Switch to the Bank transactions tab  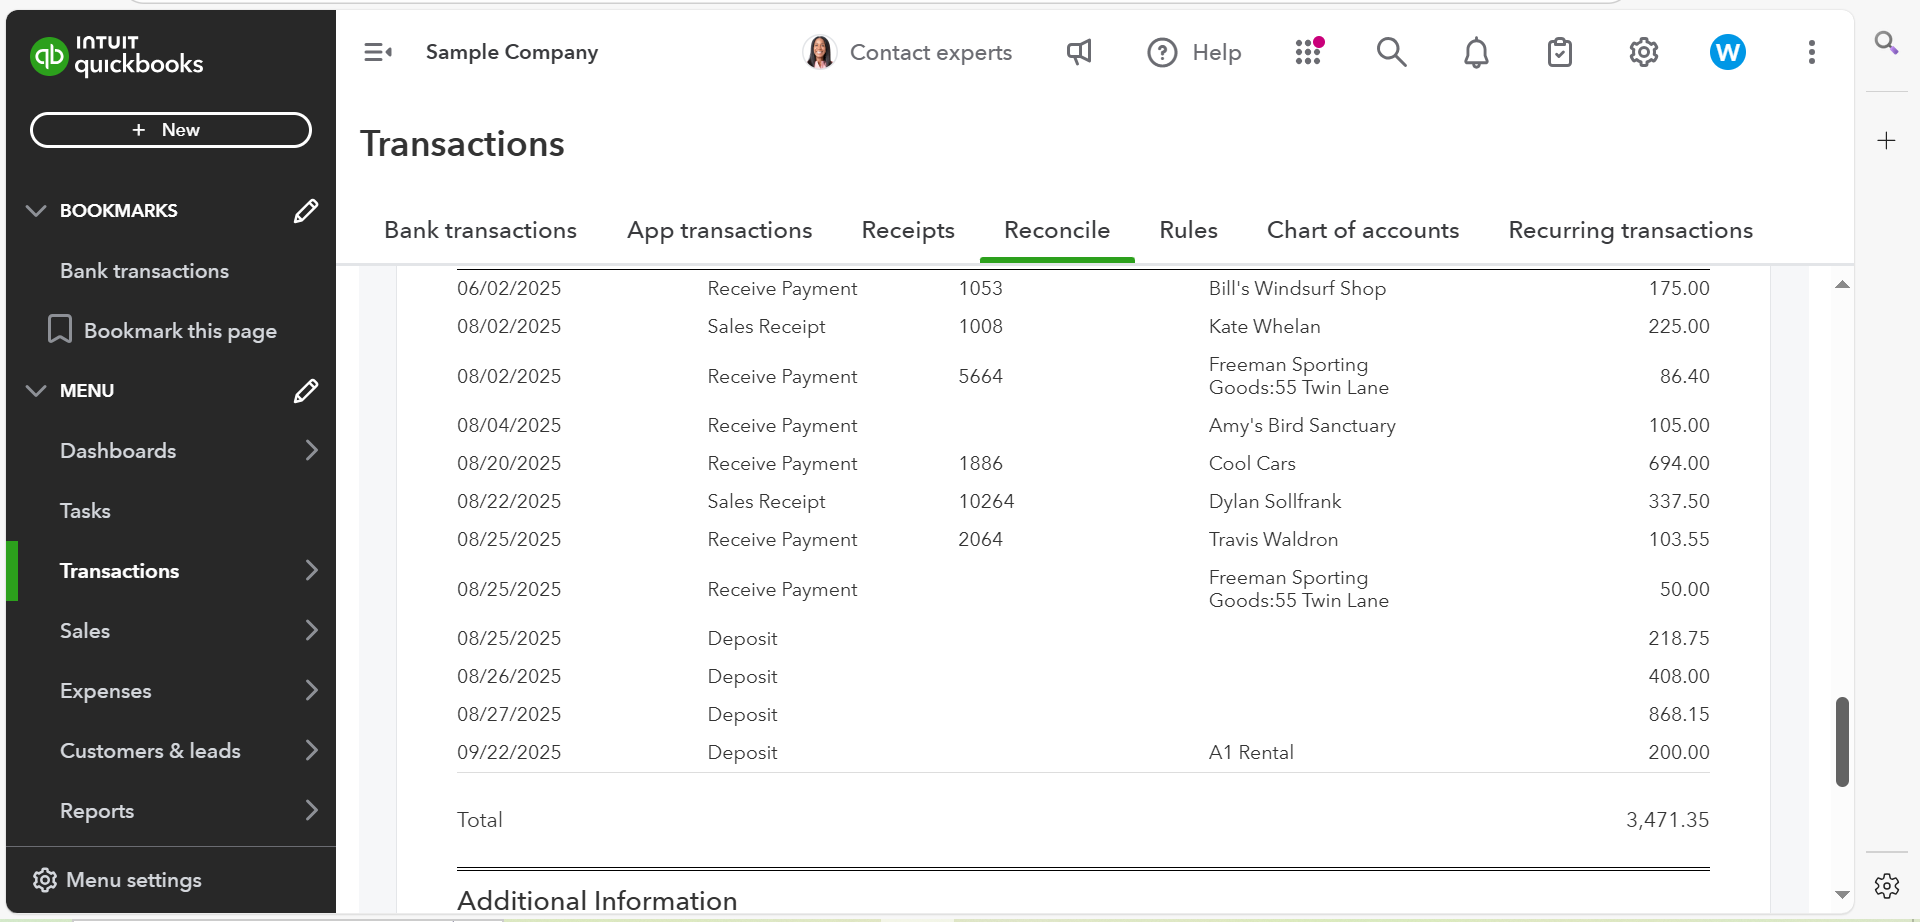click(480, 230)
